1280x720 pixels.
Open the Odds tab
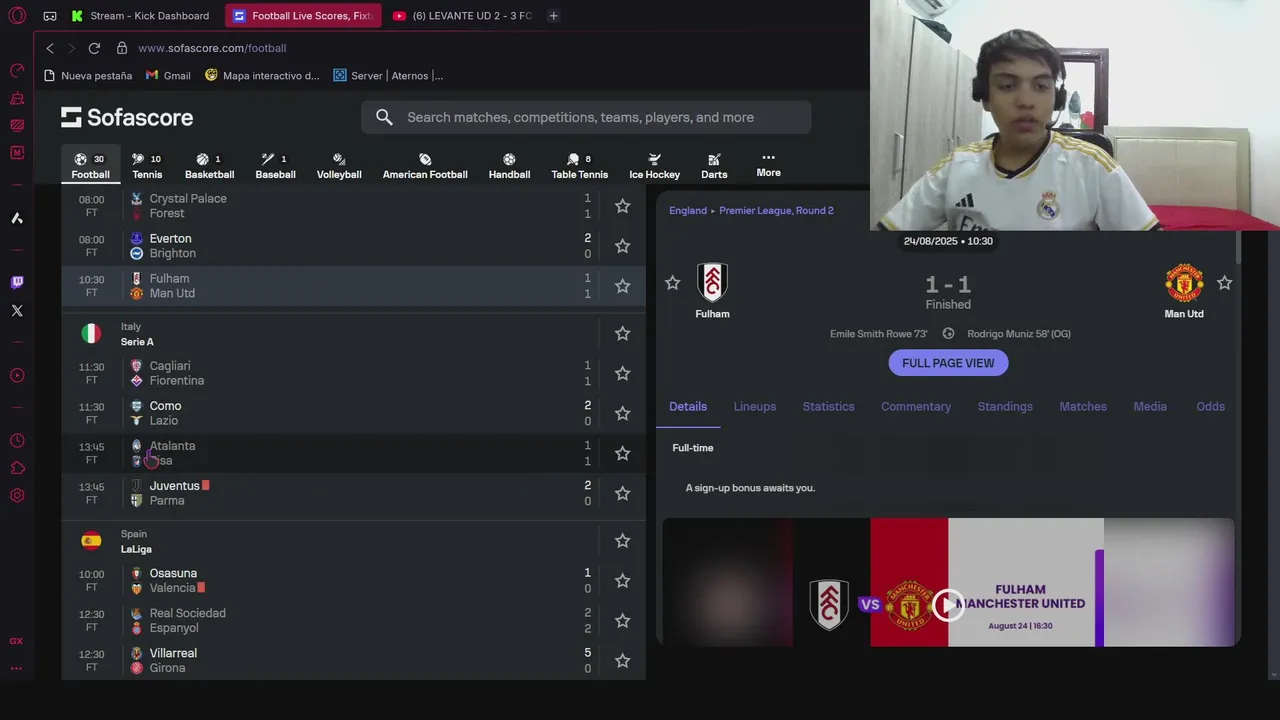[1210, 406]
